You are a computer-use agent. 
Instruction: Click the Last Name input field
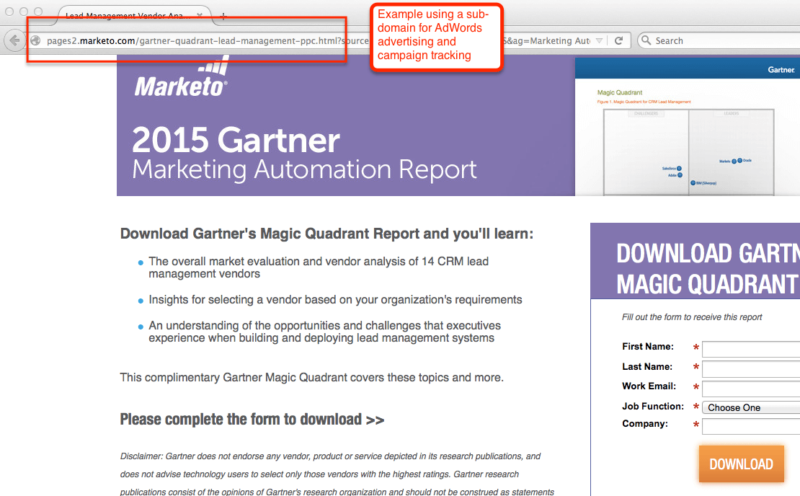click(x=751, y=368)
